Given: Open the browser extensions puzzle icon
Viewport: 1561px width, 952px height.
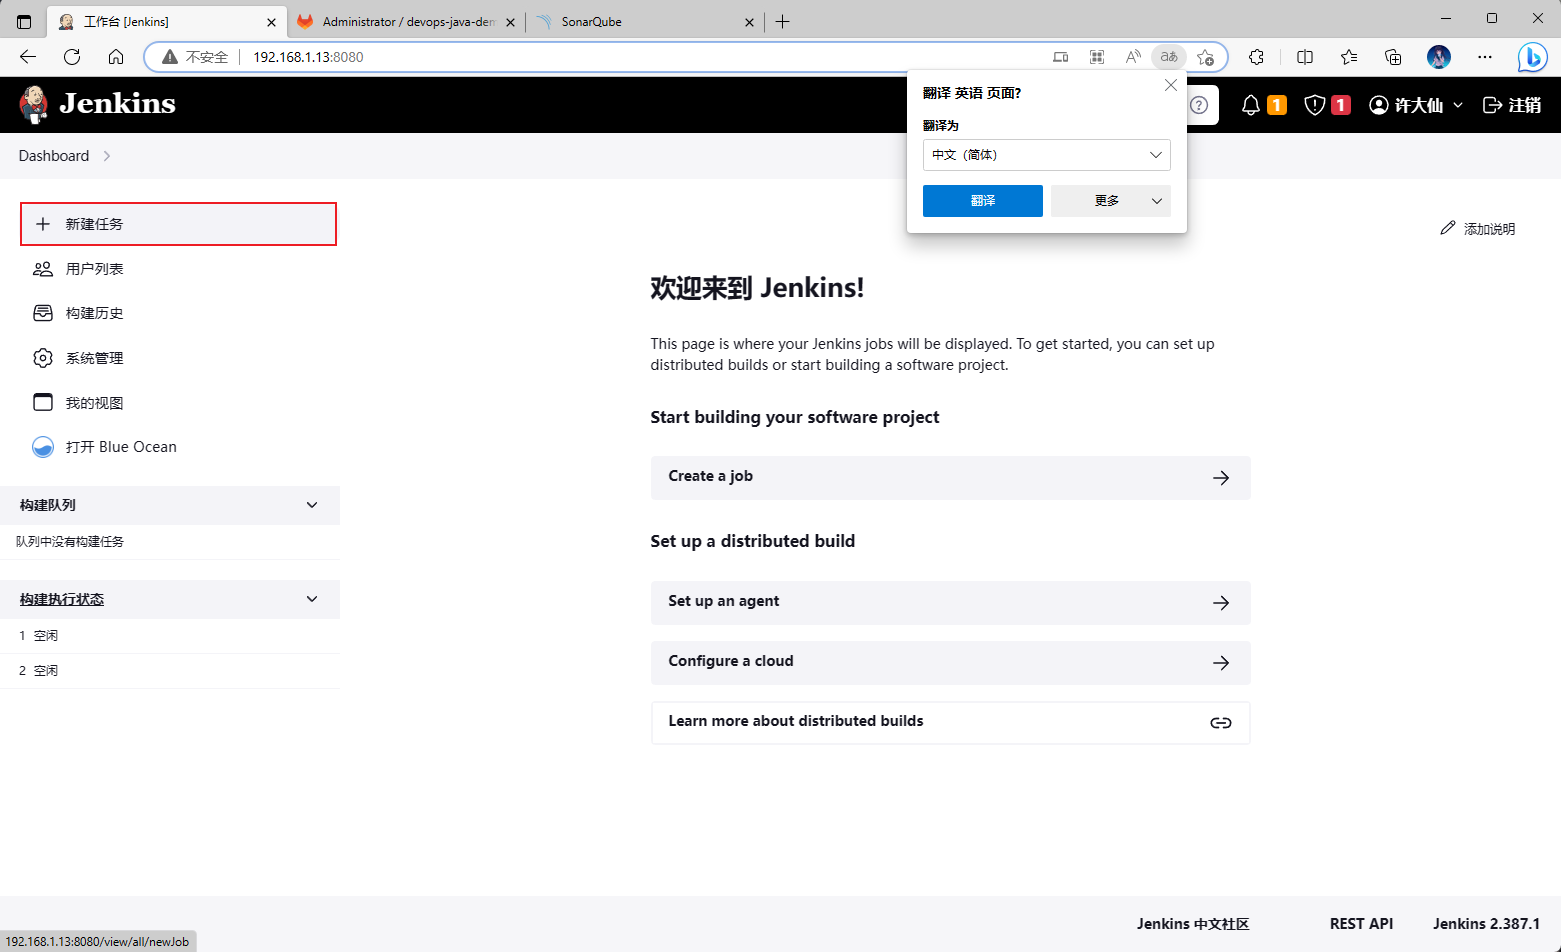Looking at the screenshot, I should 1257,57.
